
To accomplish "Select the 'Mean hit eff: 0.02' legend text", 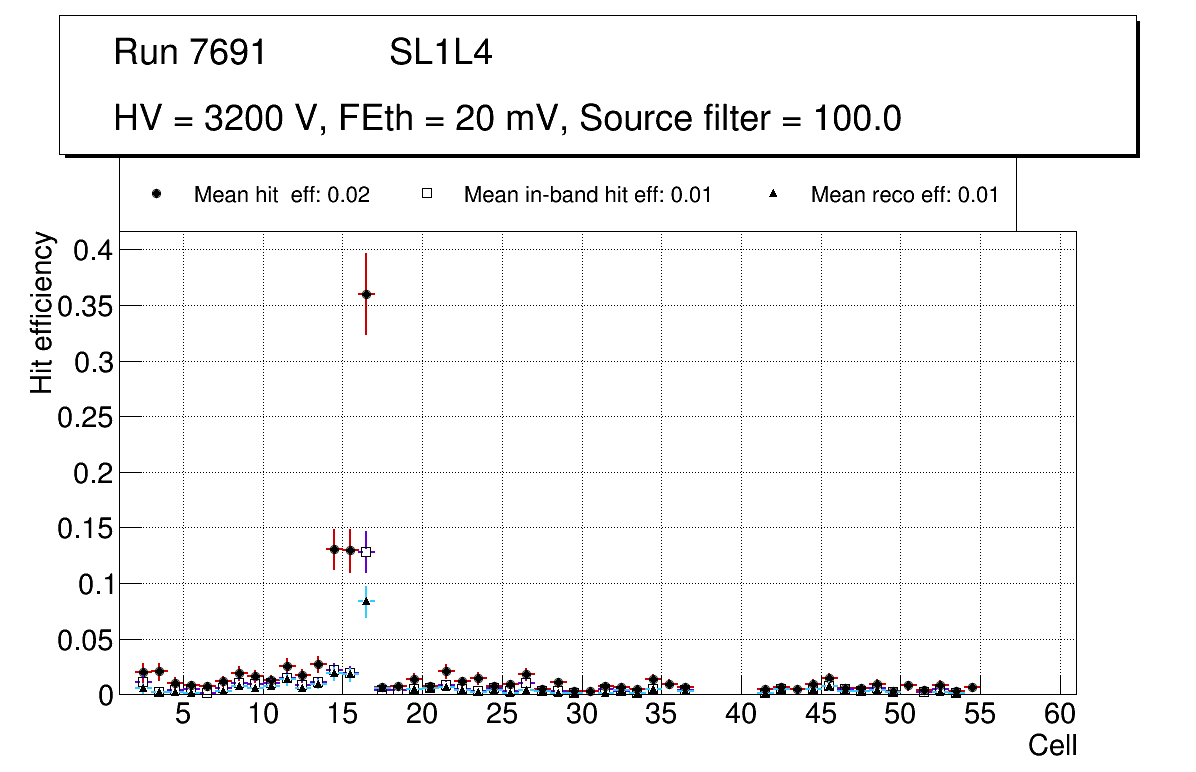I will click(x=282, y=195).
